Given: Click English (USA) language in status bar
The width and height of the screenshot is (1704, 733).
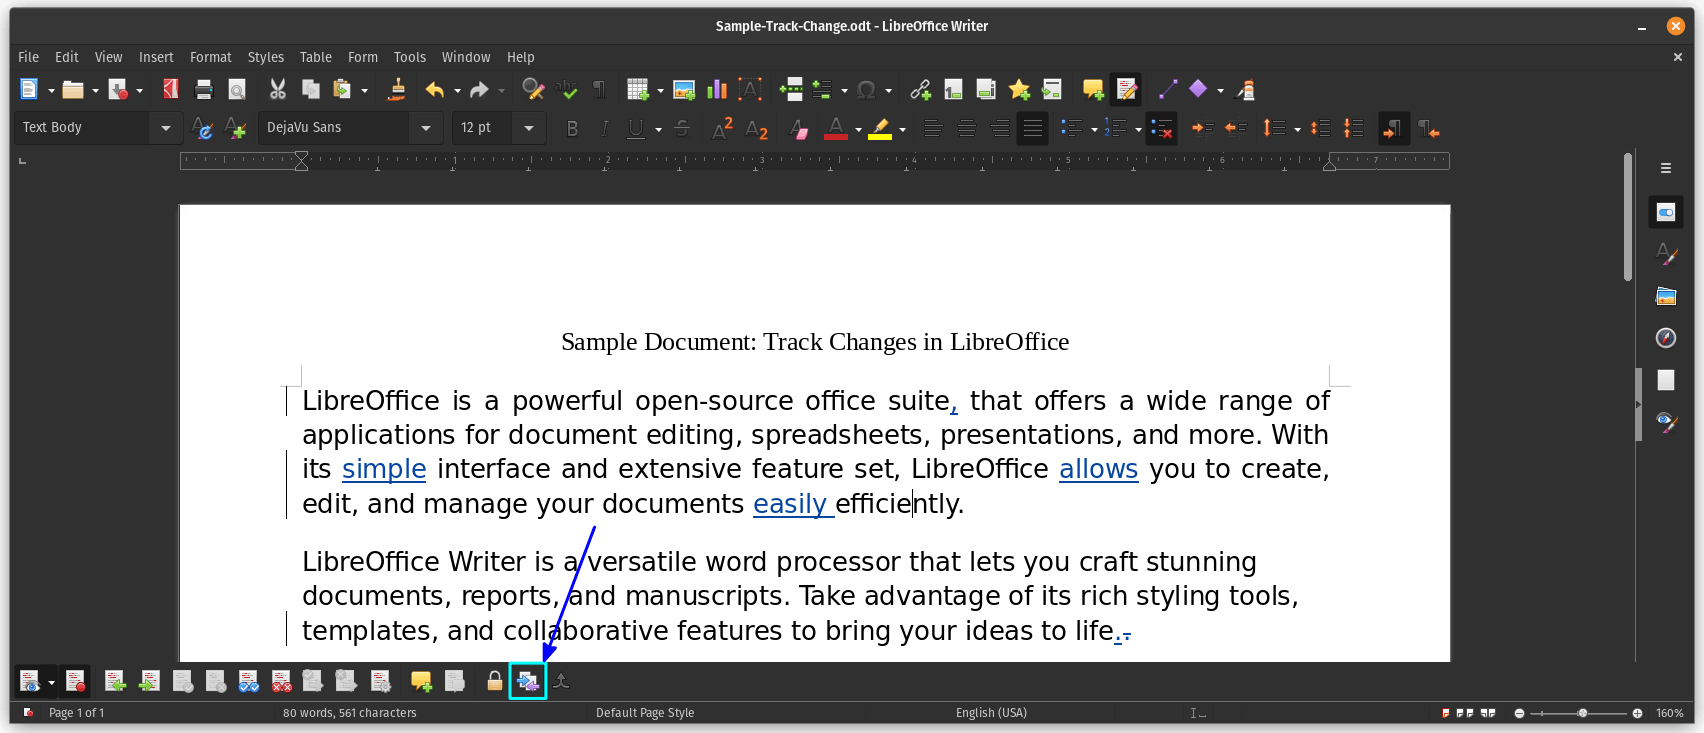Looking at the screenshot, I should click(x=991, y=713).
